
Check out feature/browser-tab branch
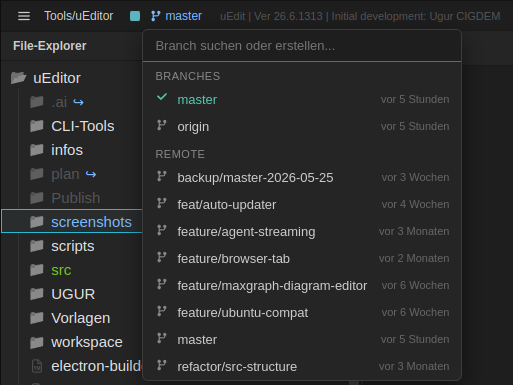coord(302,259)
